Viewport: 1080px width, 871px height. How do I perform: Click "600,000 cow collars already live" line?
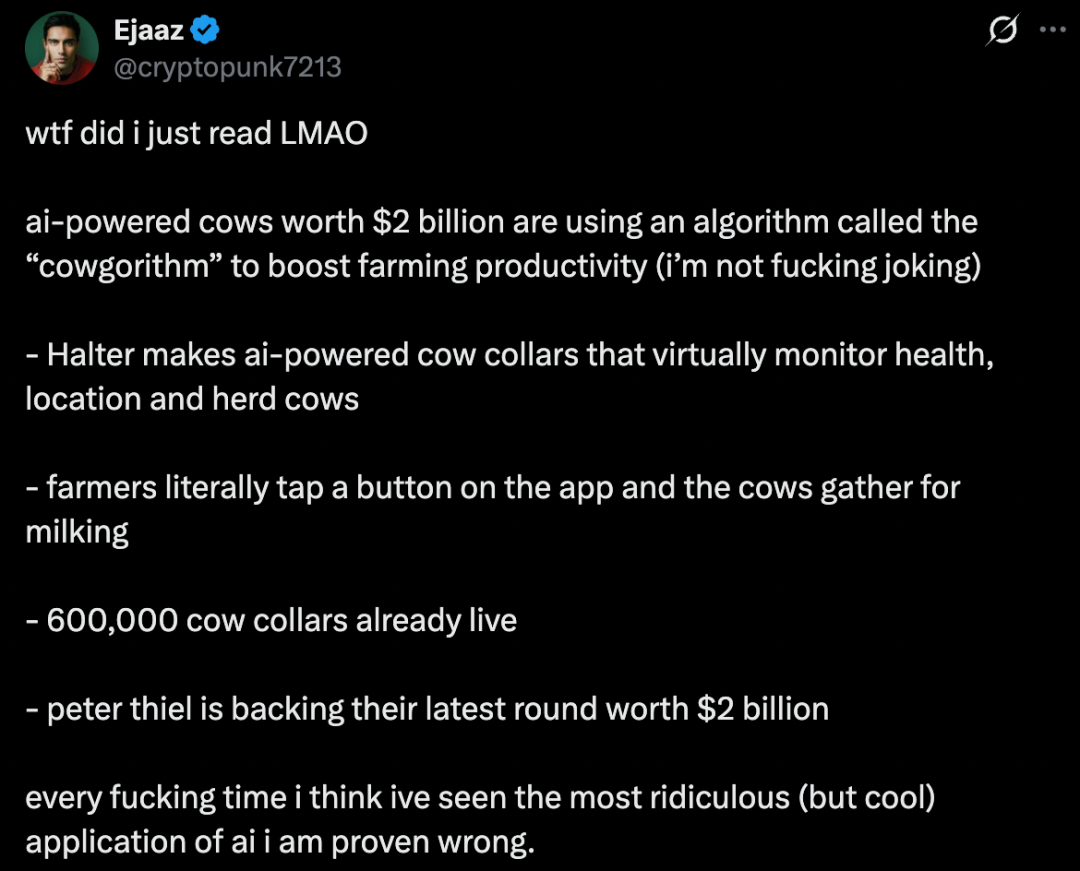click(271, 620)
